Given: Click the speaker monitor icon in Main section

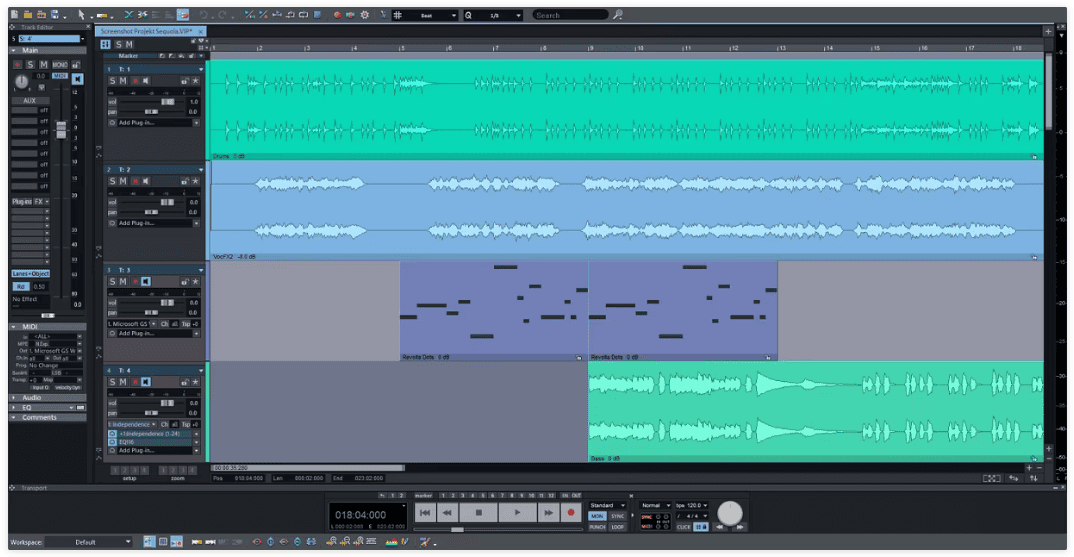Looking at the screenshot, I should pos(77,79).
